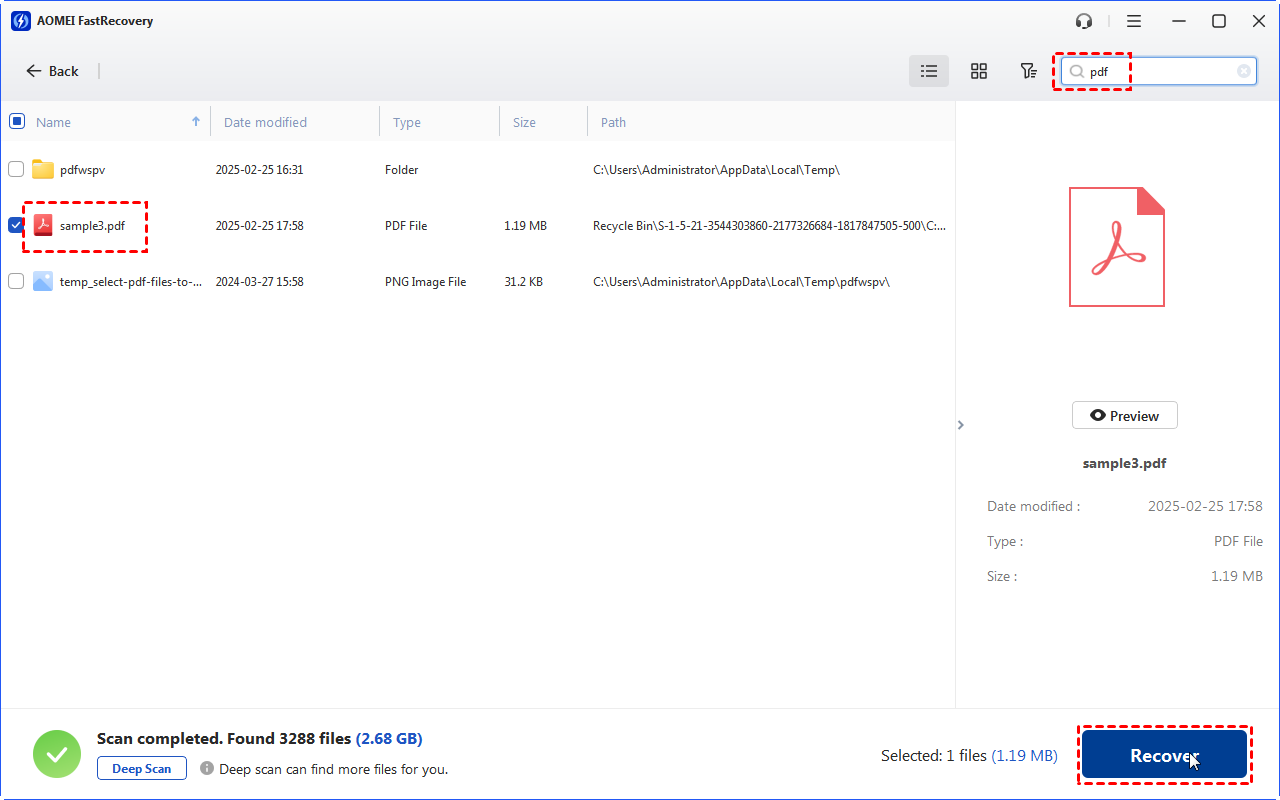Select the temp_select-pdf-files-to- file name
This screenshot has height=800, width=1280.
(131, 282)
